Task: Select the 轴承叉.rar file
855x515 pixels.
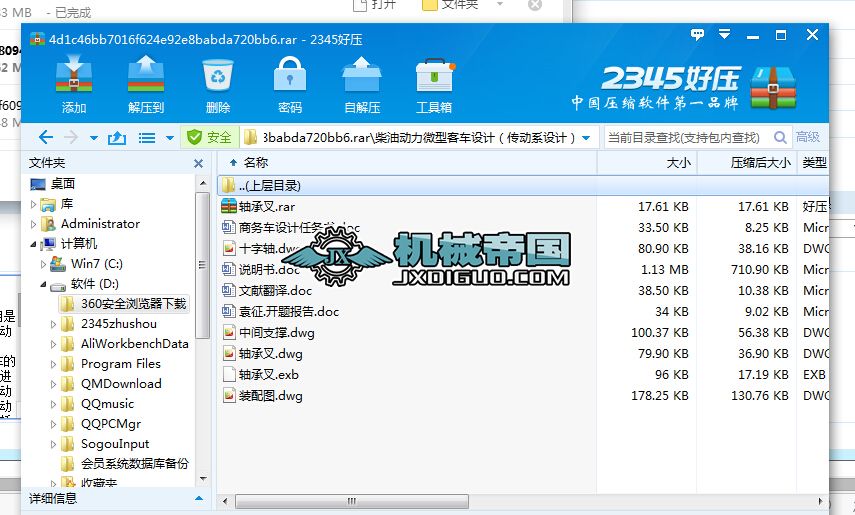Action: coord(267,207)
